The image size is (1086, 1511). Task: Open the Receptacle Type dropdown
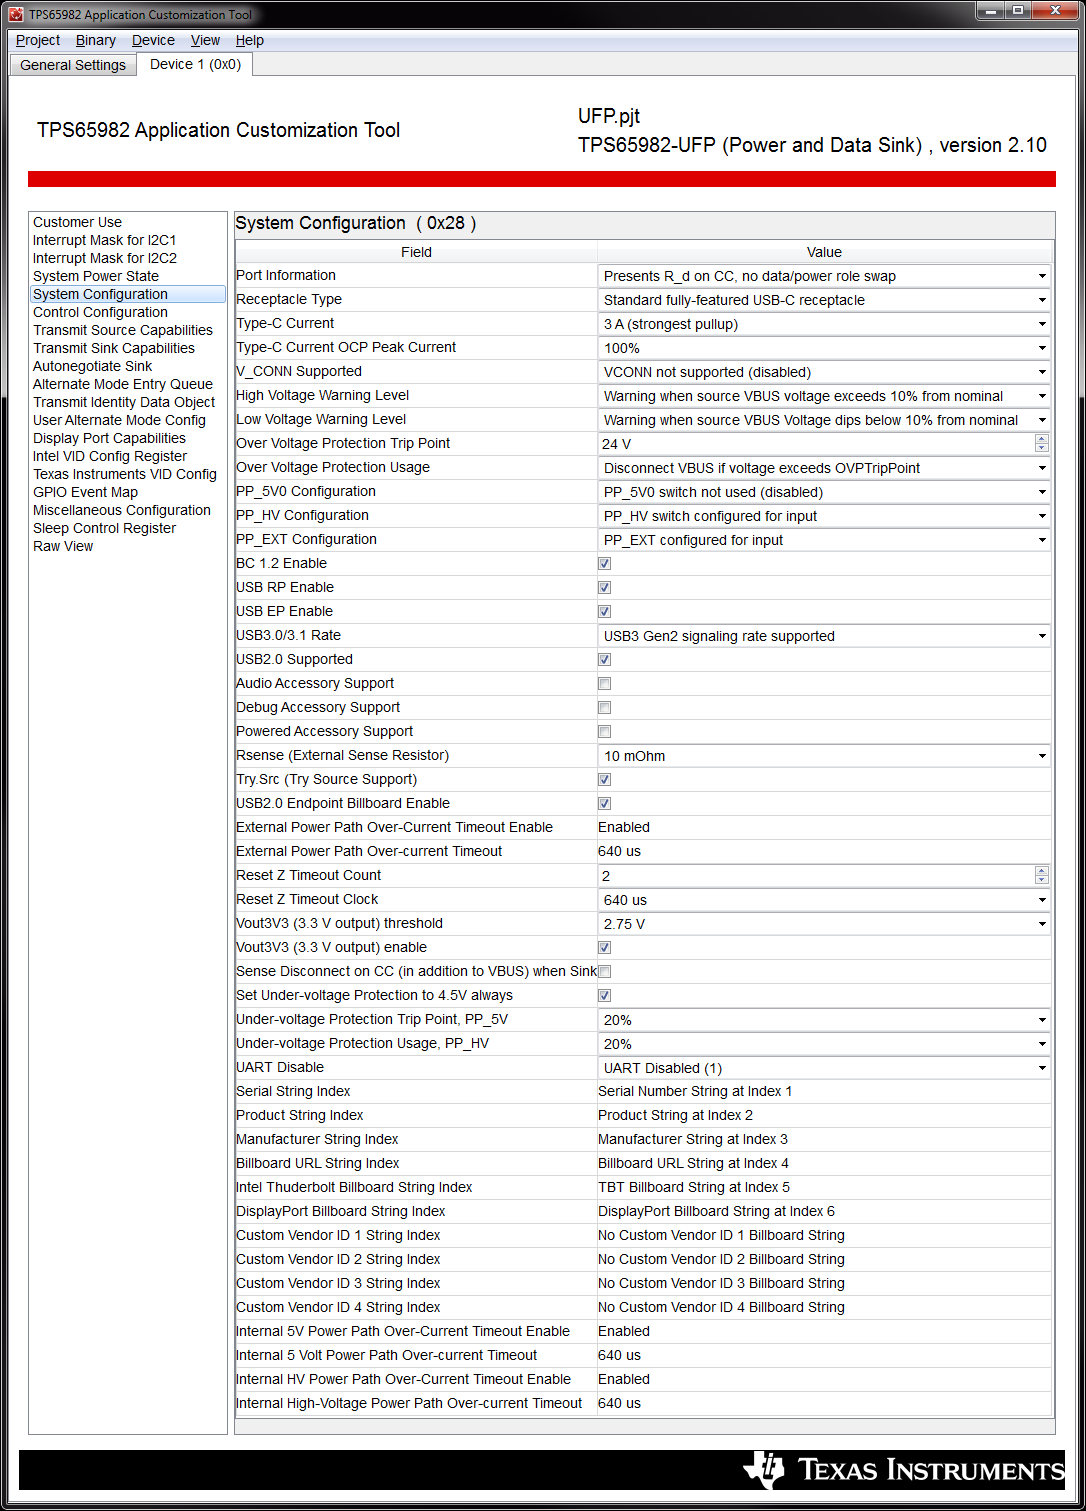pos(824,300)
